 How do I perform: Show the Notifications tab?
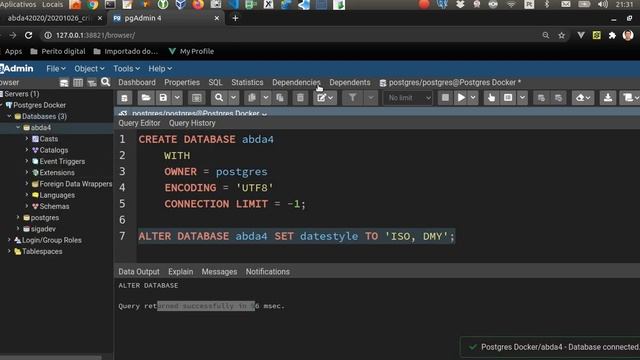(267, 272)
